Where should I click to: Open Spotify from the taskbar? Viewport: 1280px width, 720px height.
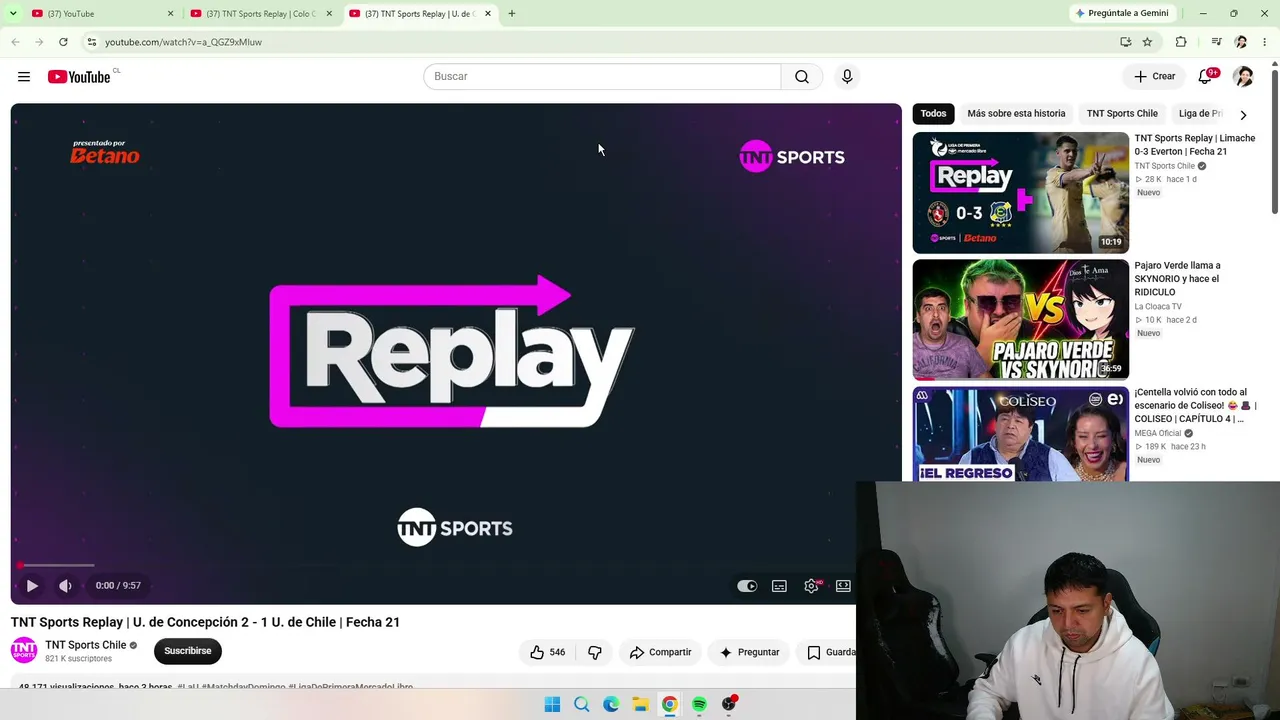699,705
